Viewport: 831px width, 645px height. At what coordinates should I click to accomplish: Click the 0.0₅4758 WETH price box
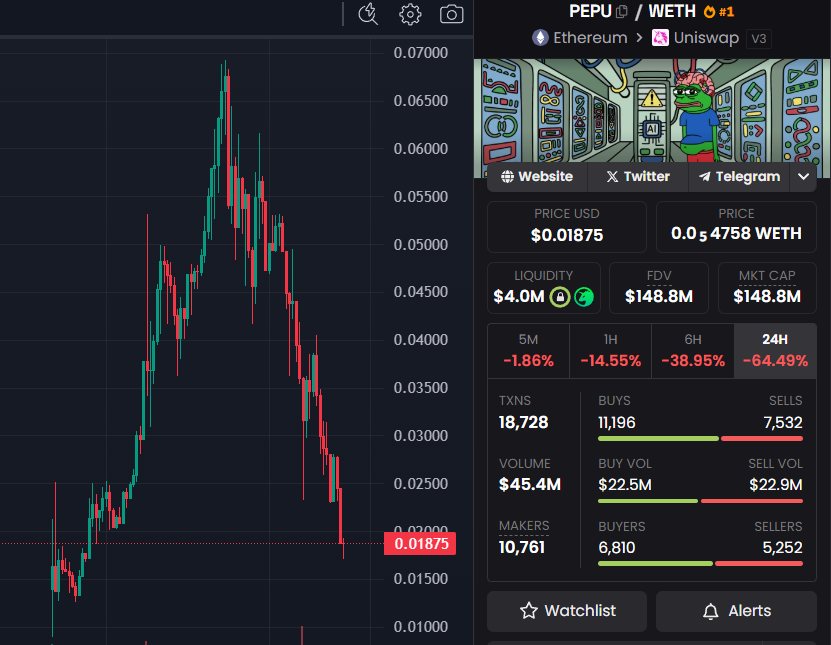736,227
